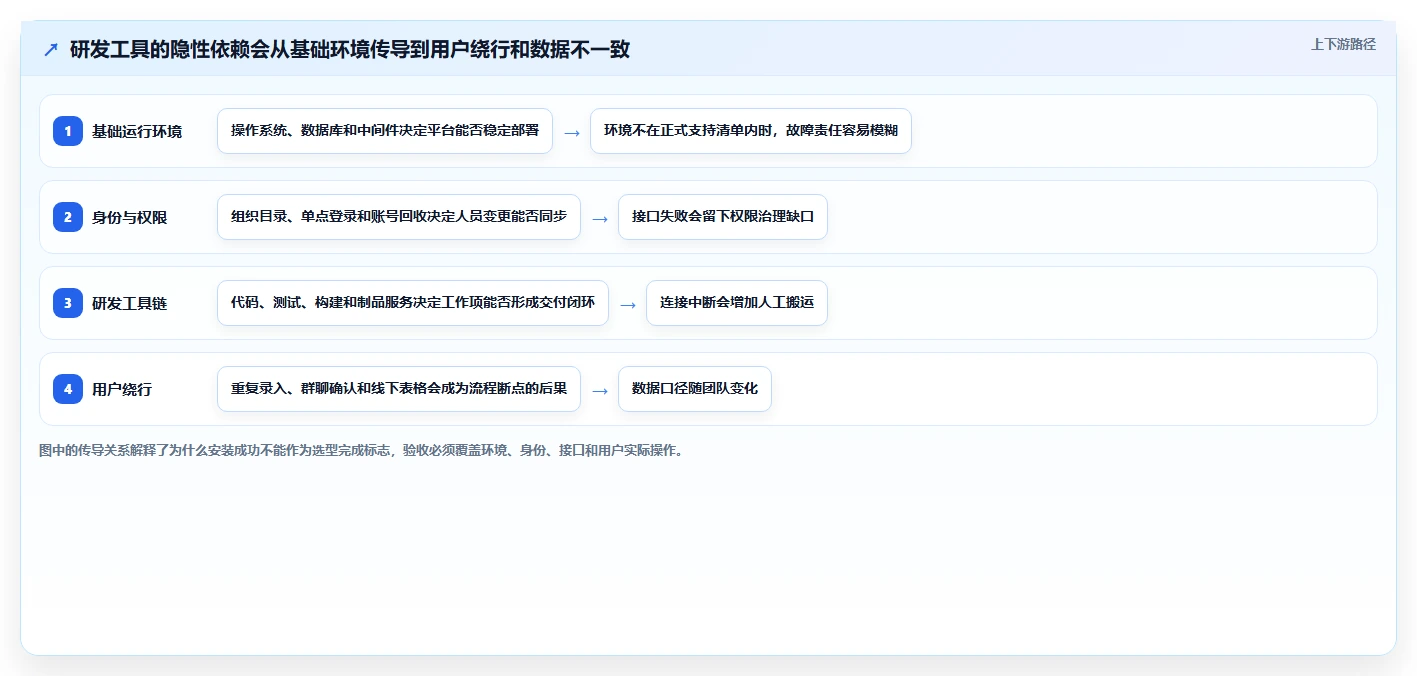1417x676 pixels.
Task: Select the footnote starting 图中的传导关系解释了
Action: pyautogui.click(x=362, y=450)
